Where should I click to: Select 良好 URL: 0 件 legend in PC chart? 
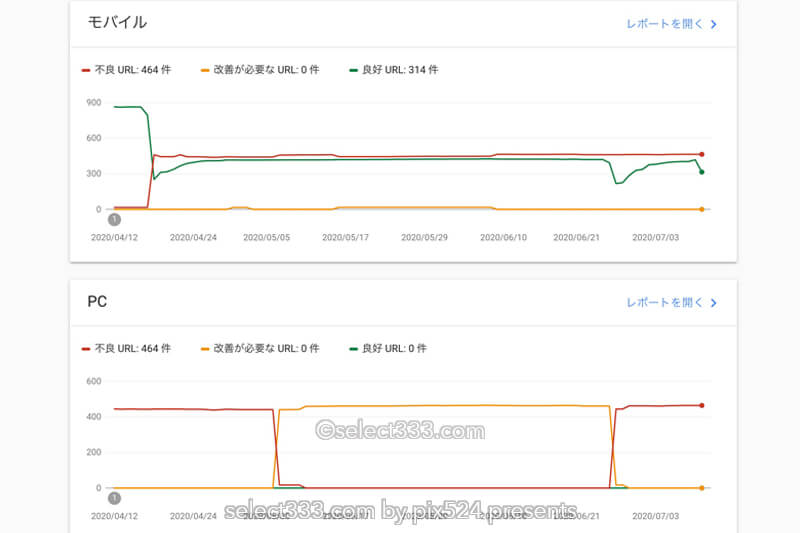pyautogui.click(x=388, y=348)
